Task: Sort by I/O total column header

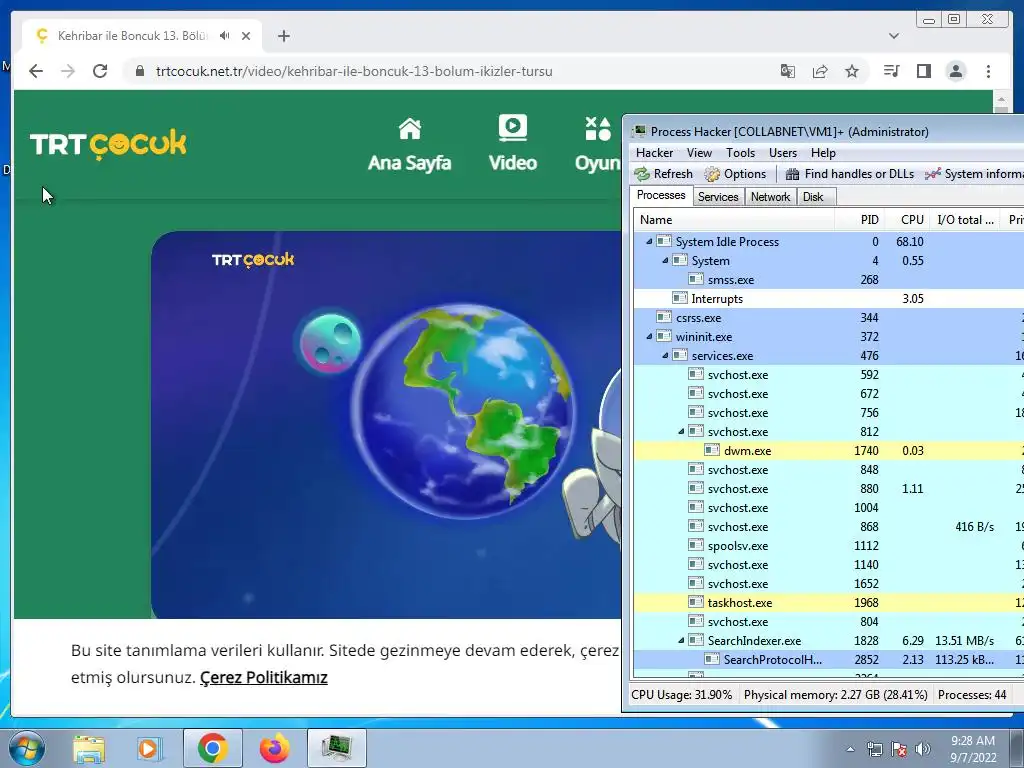Action: [966, 220]
